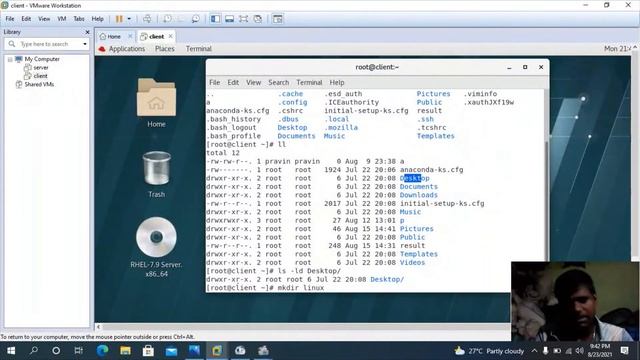Image resolution: width=640 pixels, height=360 pixels.
Task: Open Windows taskbar search
Action: (x=34, y=351)
